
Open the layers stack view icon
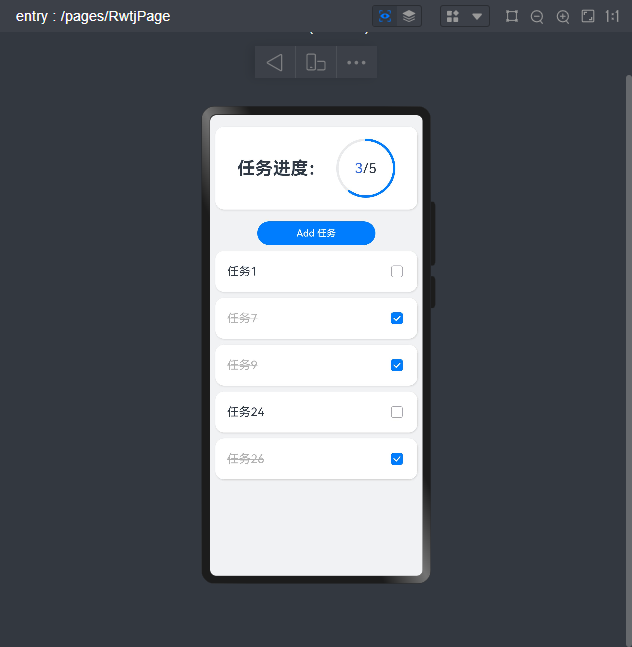(x=409, y=17)
